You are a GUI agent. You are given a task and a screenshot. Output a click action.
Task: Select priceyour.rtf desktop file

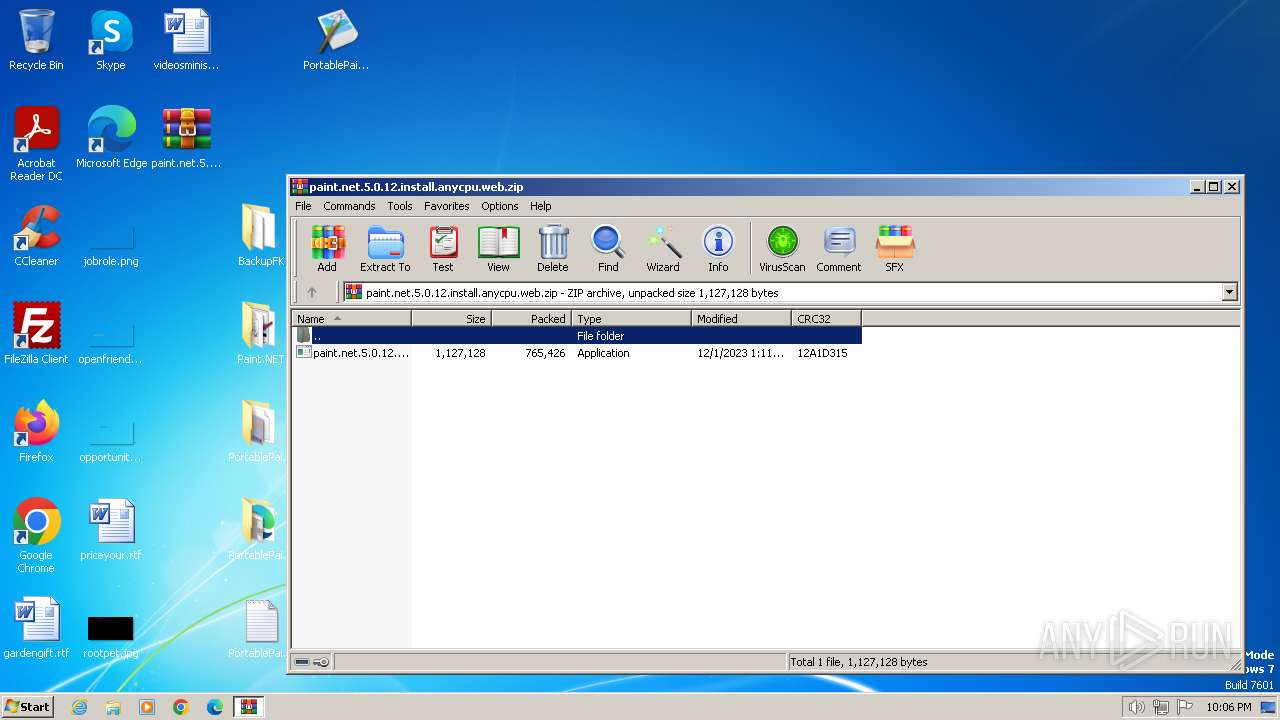[111, 530]
